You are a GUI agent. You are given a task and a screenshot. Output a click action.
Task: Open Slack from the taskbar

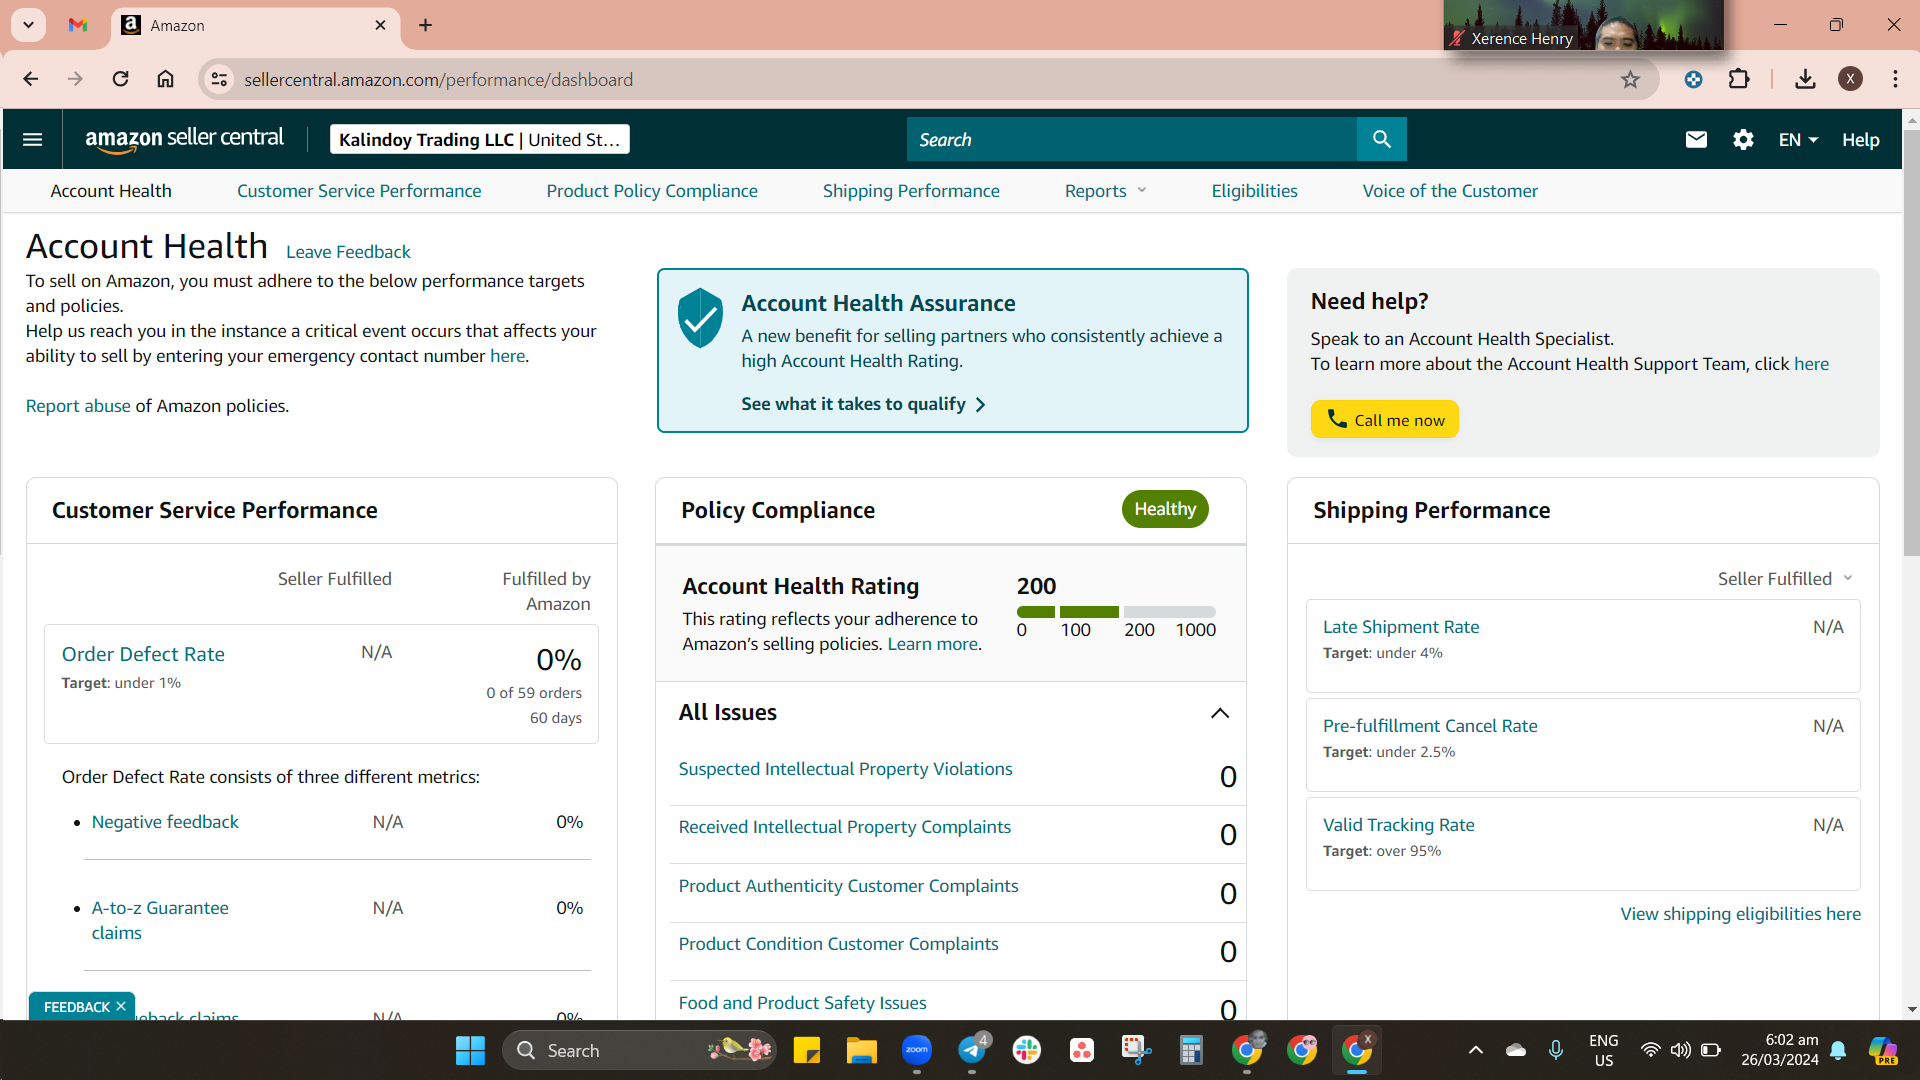pos(1027,1050)
